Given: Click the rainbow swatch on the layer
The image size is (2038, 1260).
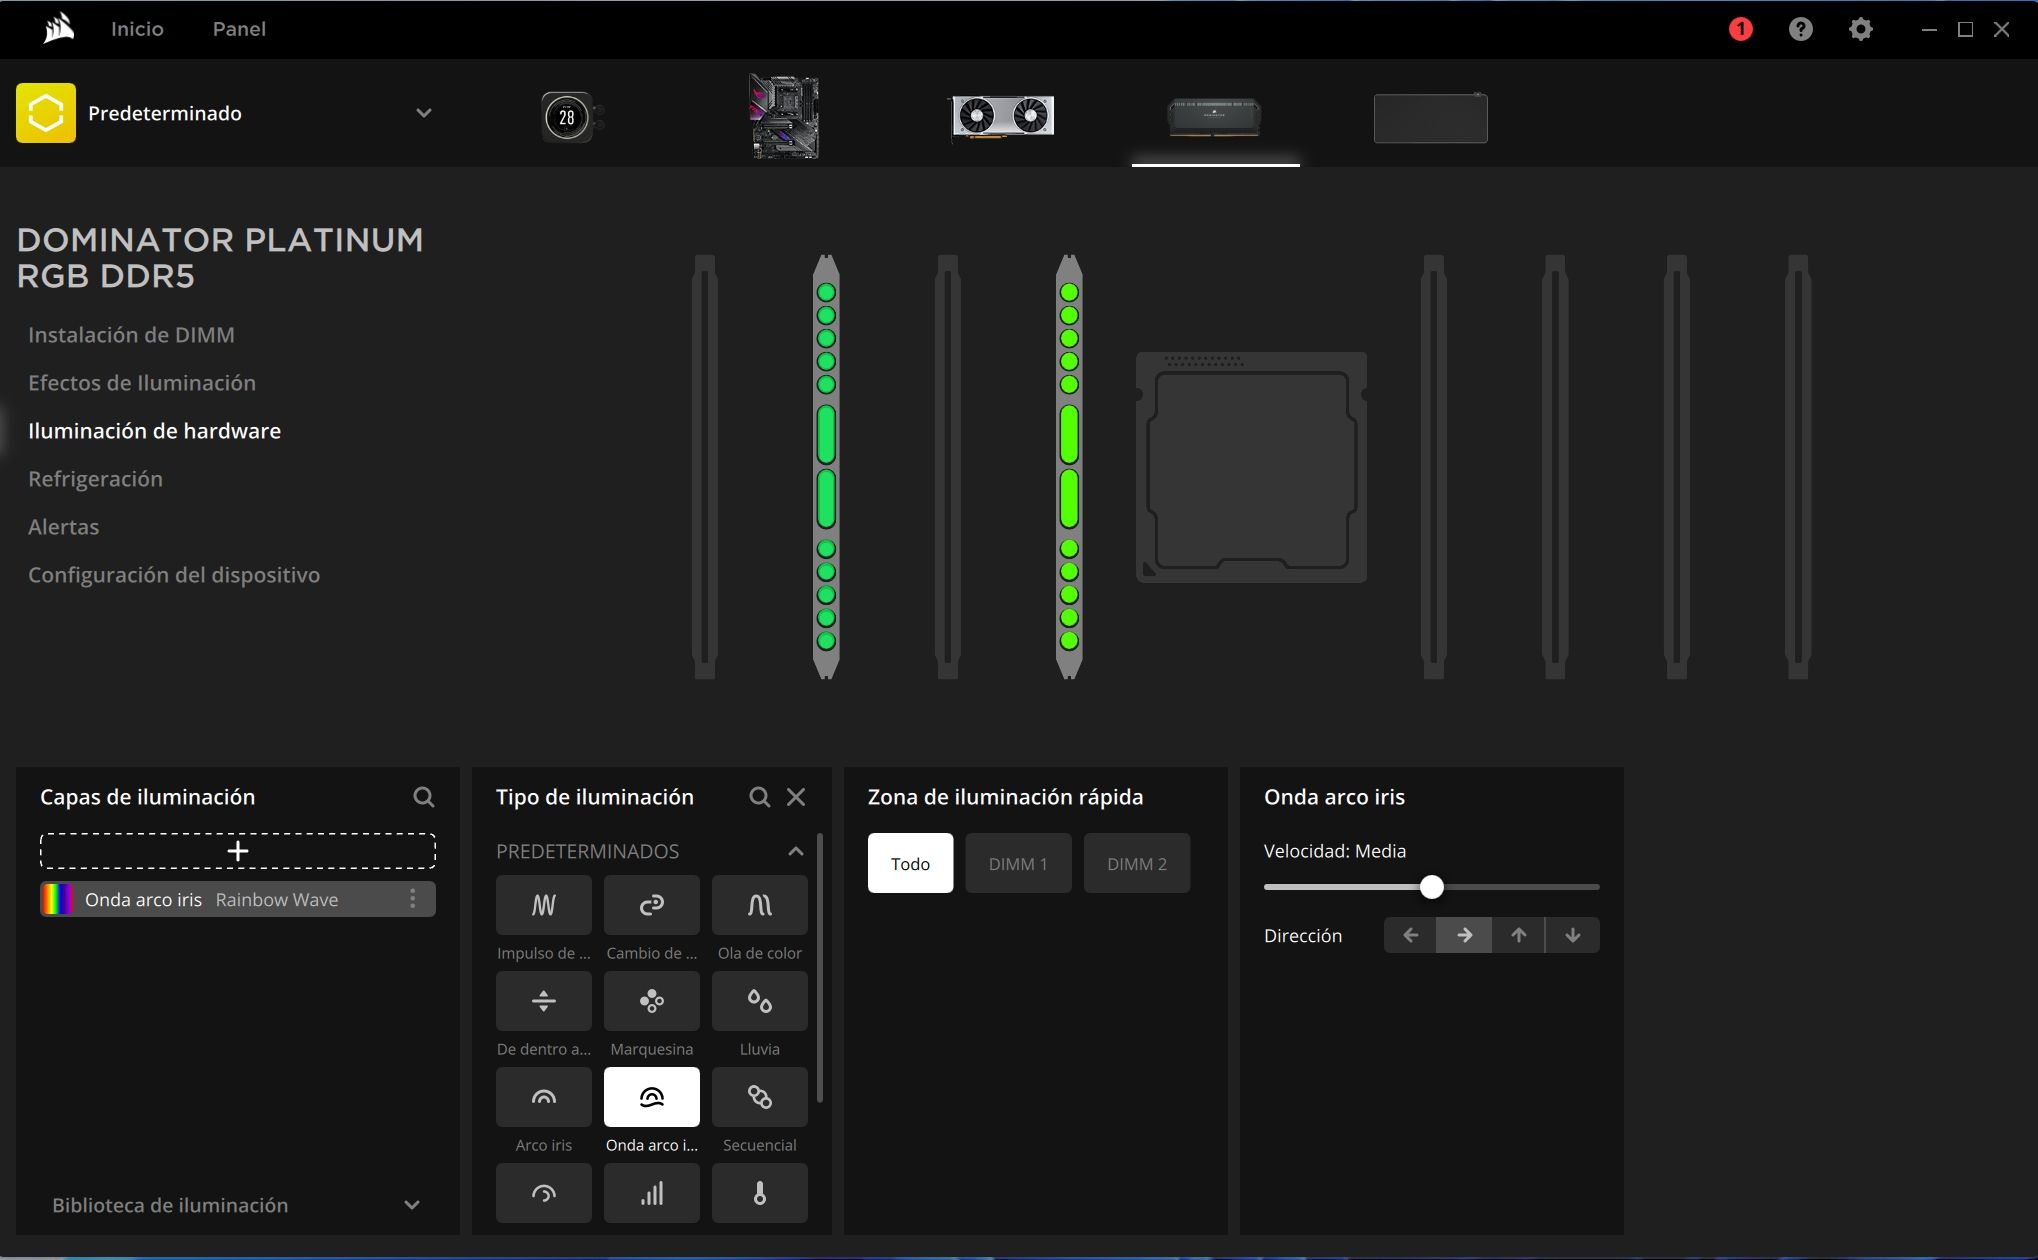Looking at the screenshot, I should [57, 899].
